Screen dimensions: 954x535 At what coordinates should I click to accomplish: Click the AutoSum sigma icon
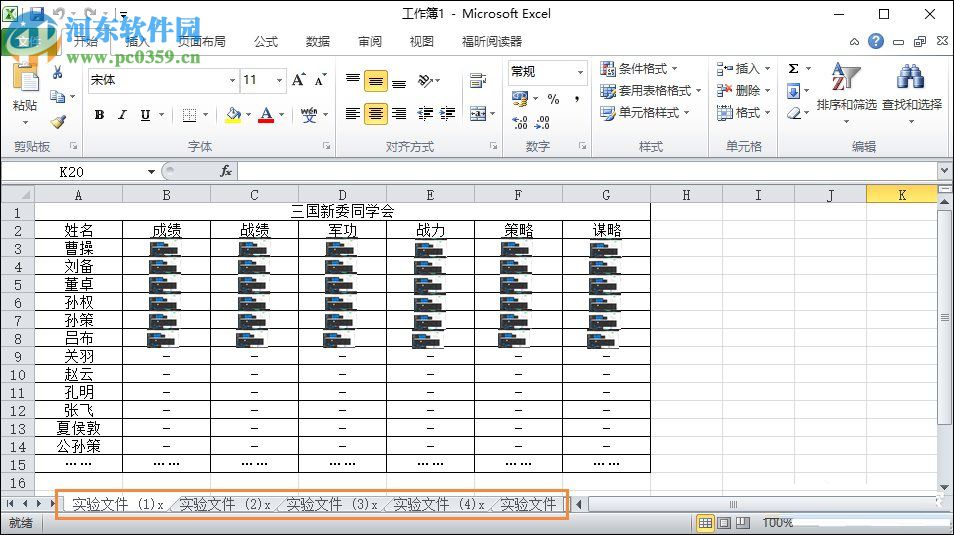(793, 69)
